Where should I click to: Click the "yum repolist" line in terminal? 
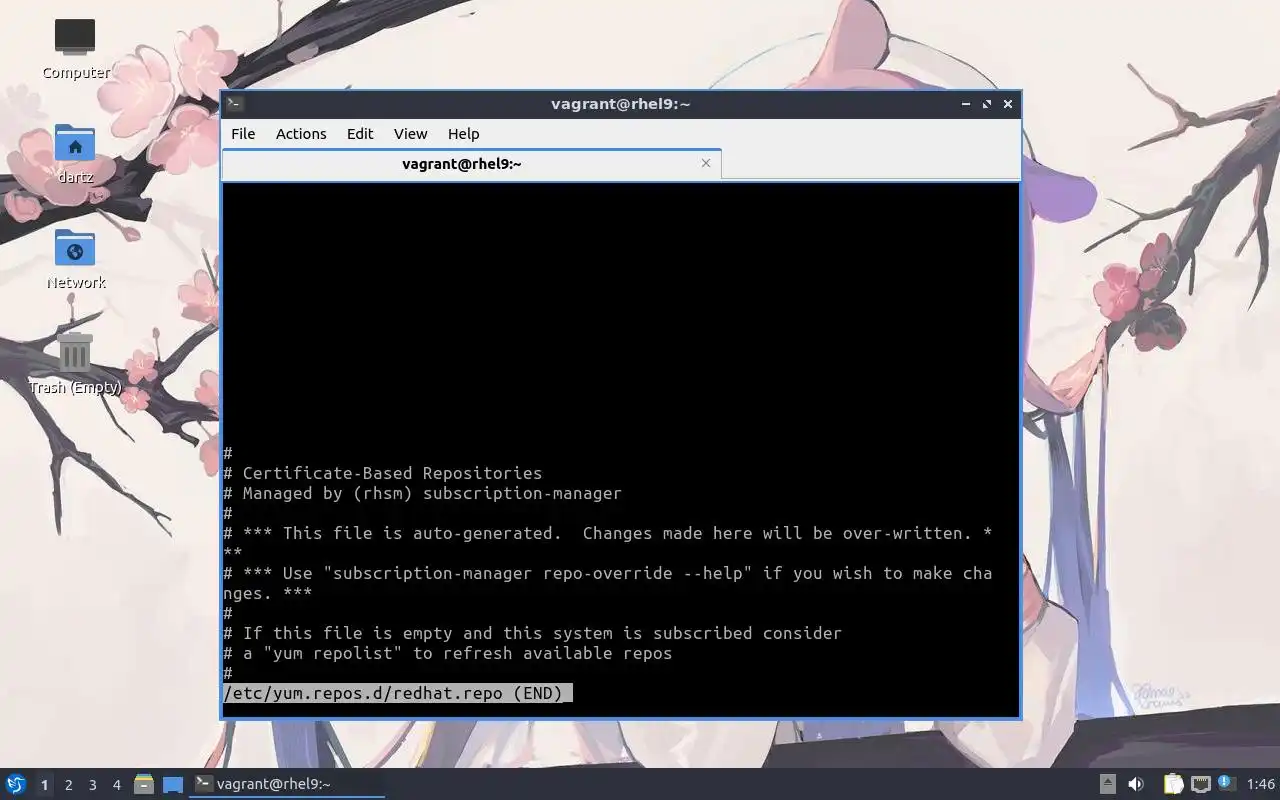pos(447,653)
